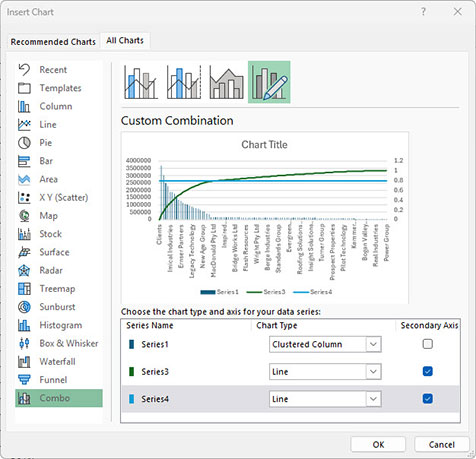Uncheck Secondary Axis for Series4
The image size is (476, 459).
[x=427, y=399]
